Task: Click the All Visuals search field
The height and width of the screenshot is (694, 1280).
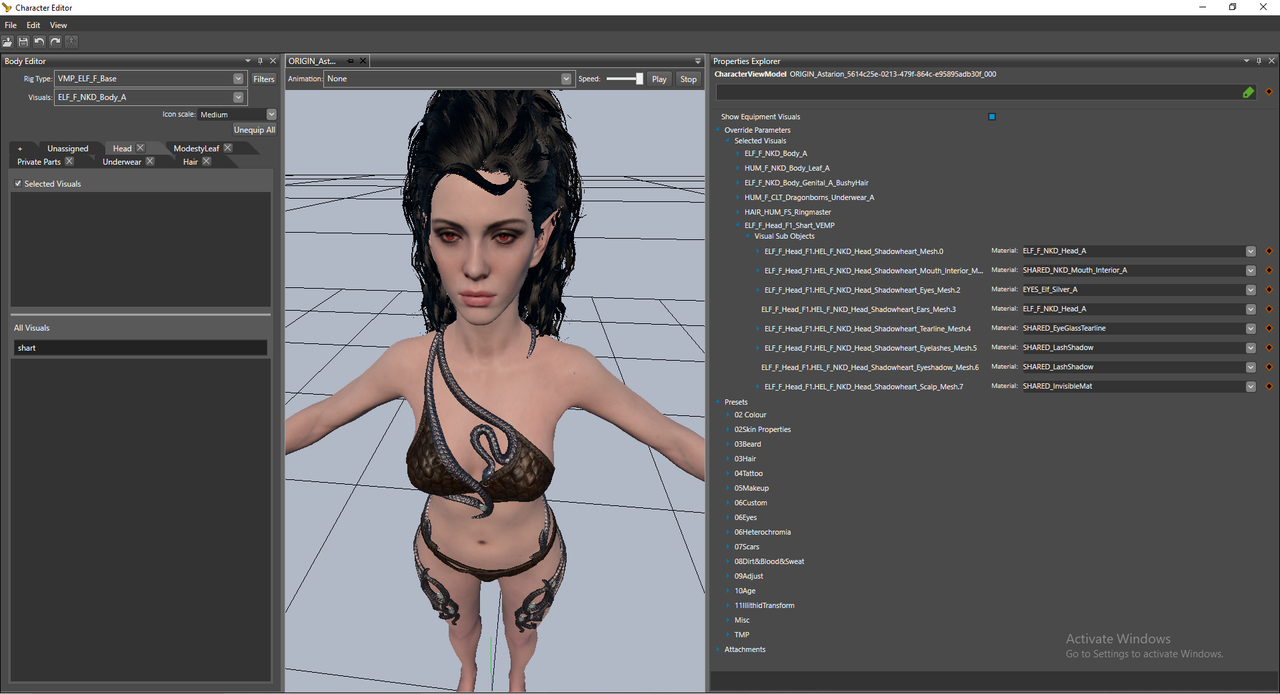Action: click(140, 348)
